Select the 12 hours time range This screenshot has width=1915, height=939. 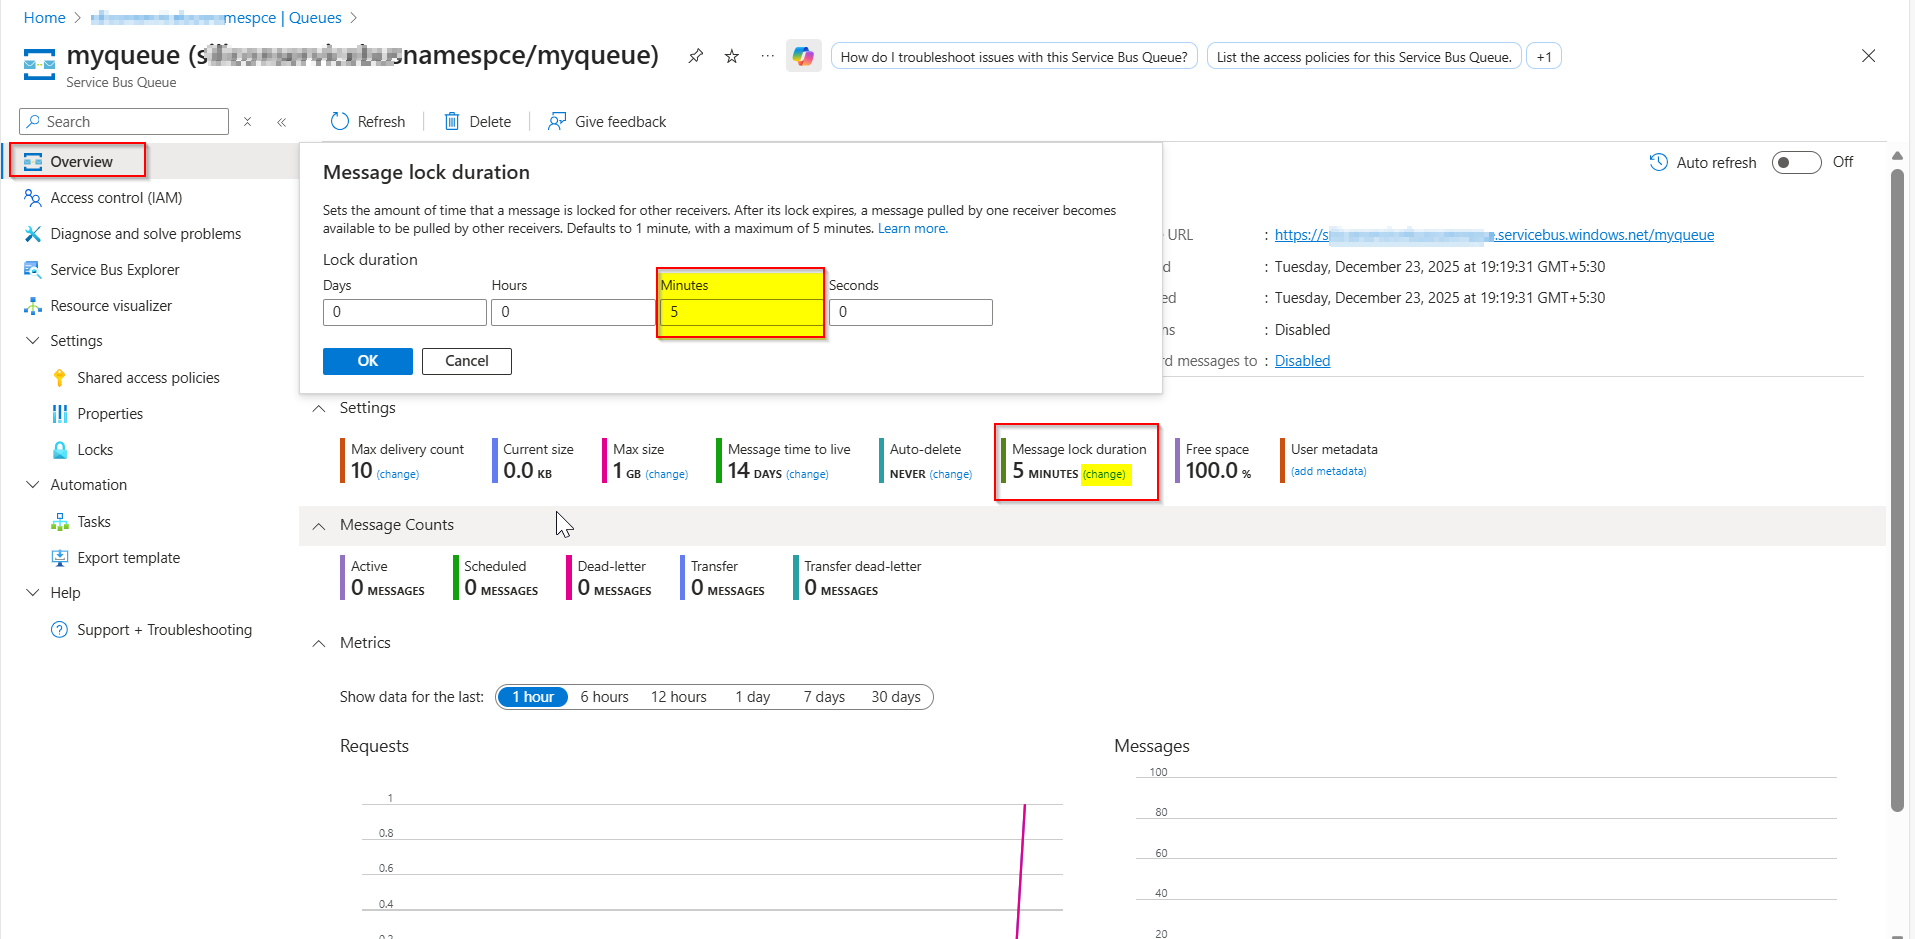(x=679, y=697)
